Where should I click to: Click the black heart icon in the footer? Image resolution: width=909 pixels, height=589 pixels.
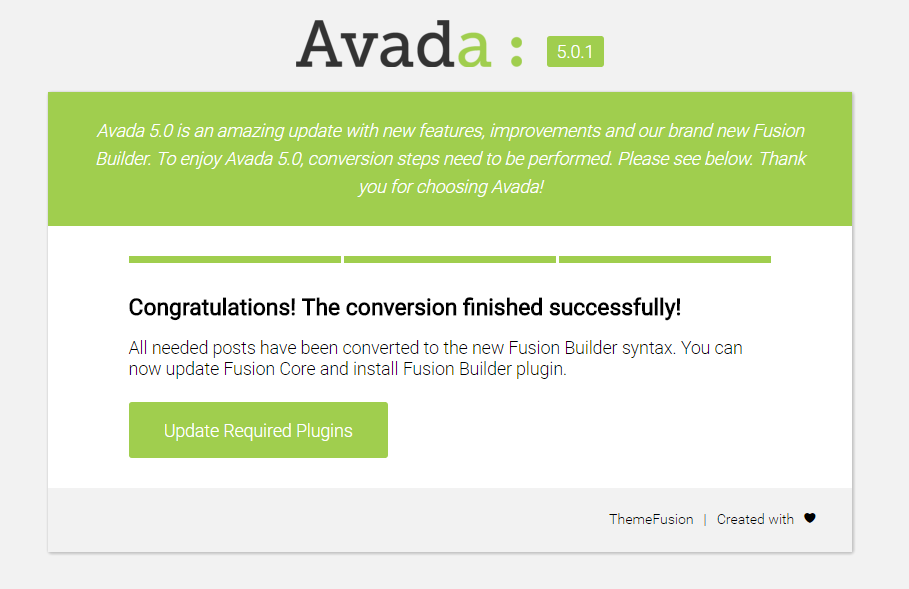pos(810,518)
